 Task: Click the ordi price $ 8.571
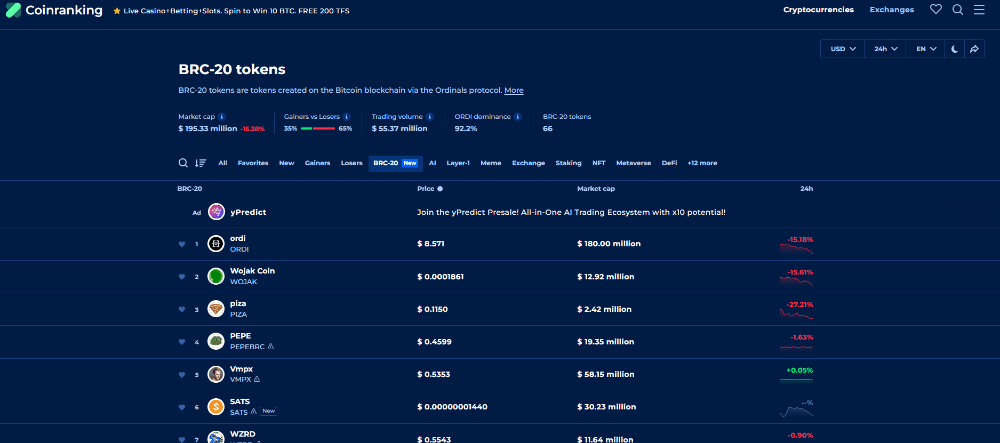point(430,244)
